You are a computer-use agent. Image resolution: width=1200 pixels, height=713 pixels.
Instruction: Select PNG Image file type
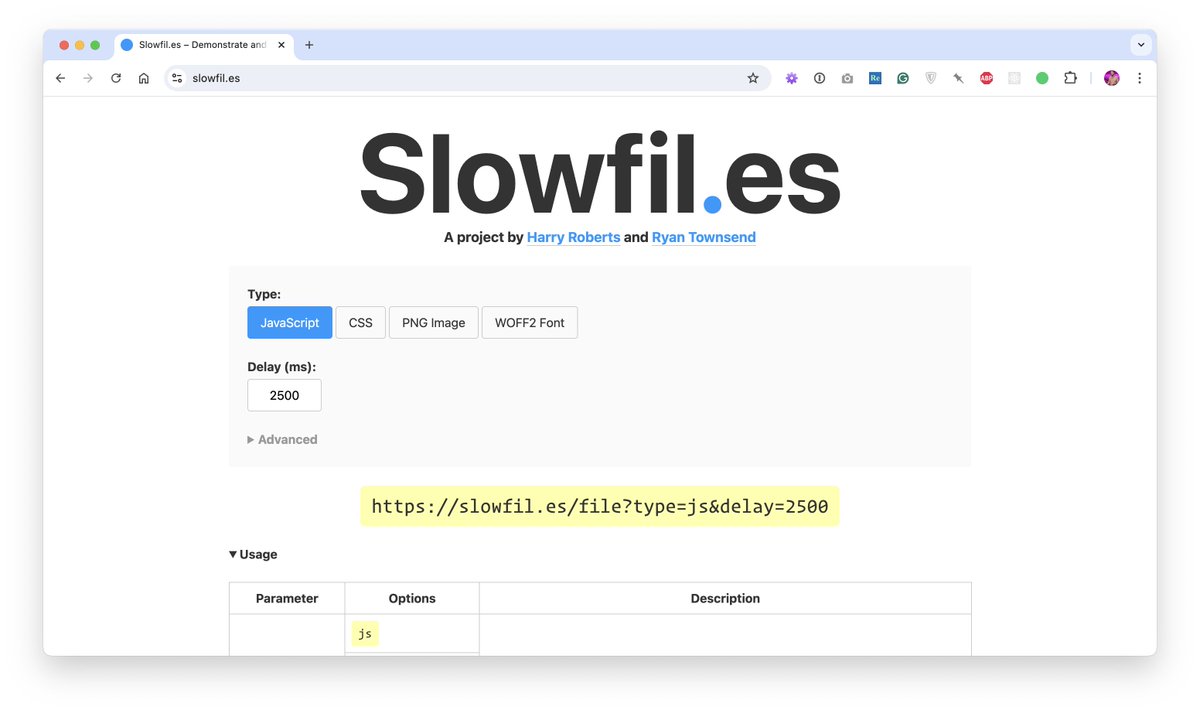pos(434,323)
